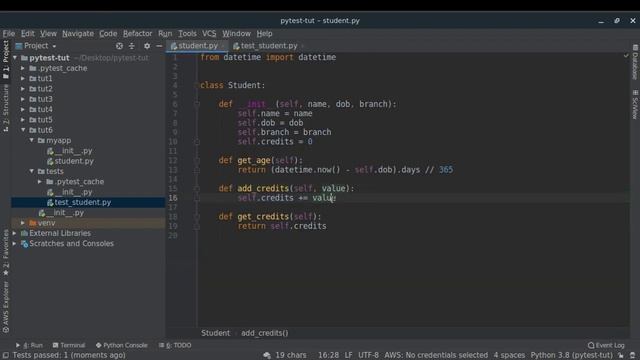Open the SciView tool window on right
Viewport: 640px width, 360px height.
(x=635, y=105)
